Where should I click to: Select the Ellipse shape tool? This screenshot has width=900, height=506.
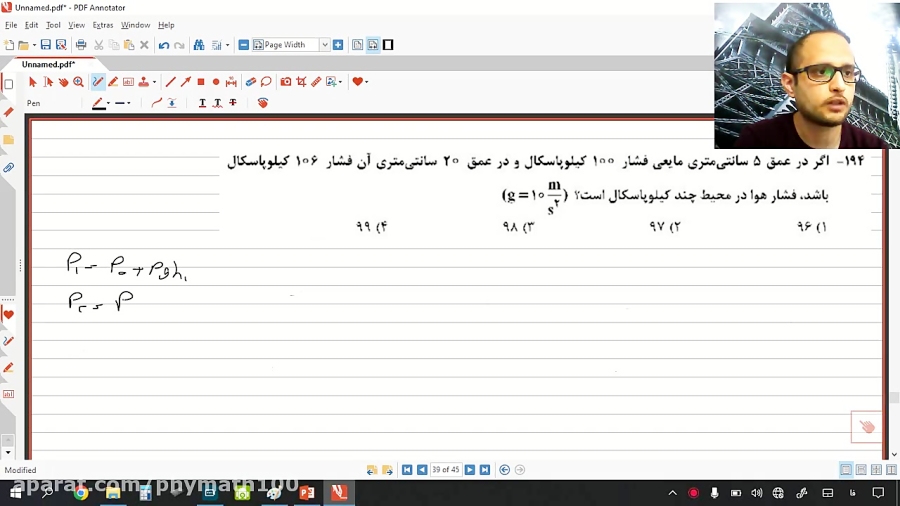click(216, 82)
